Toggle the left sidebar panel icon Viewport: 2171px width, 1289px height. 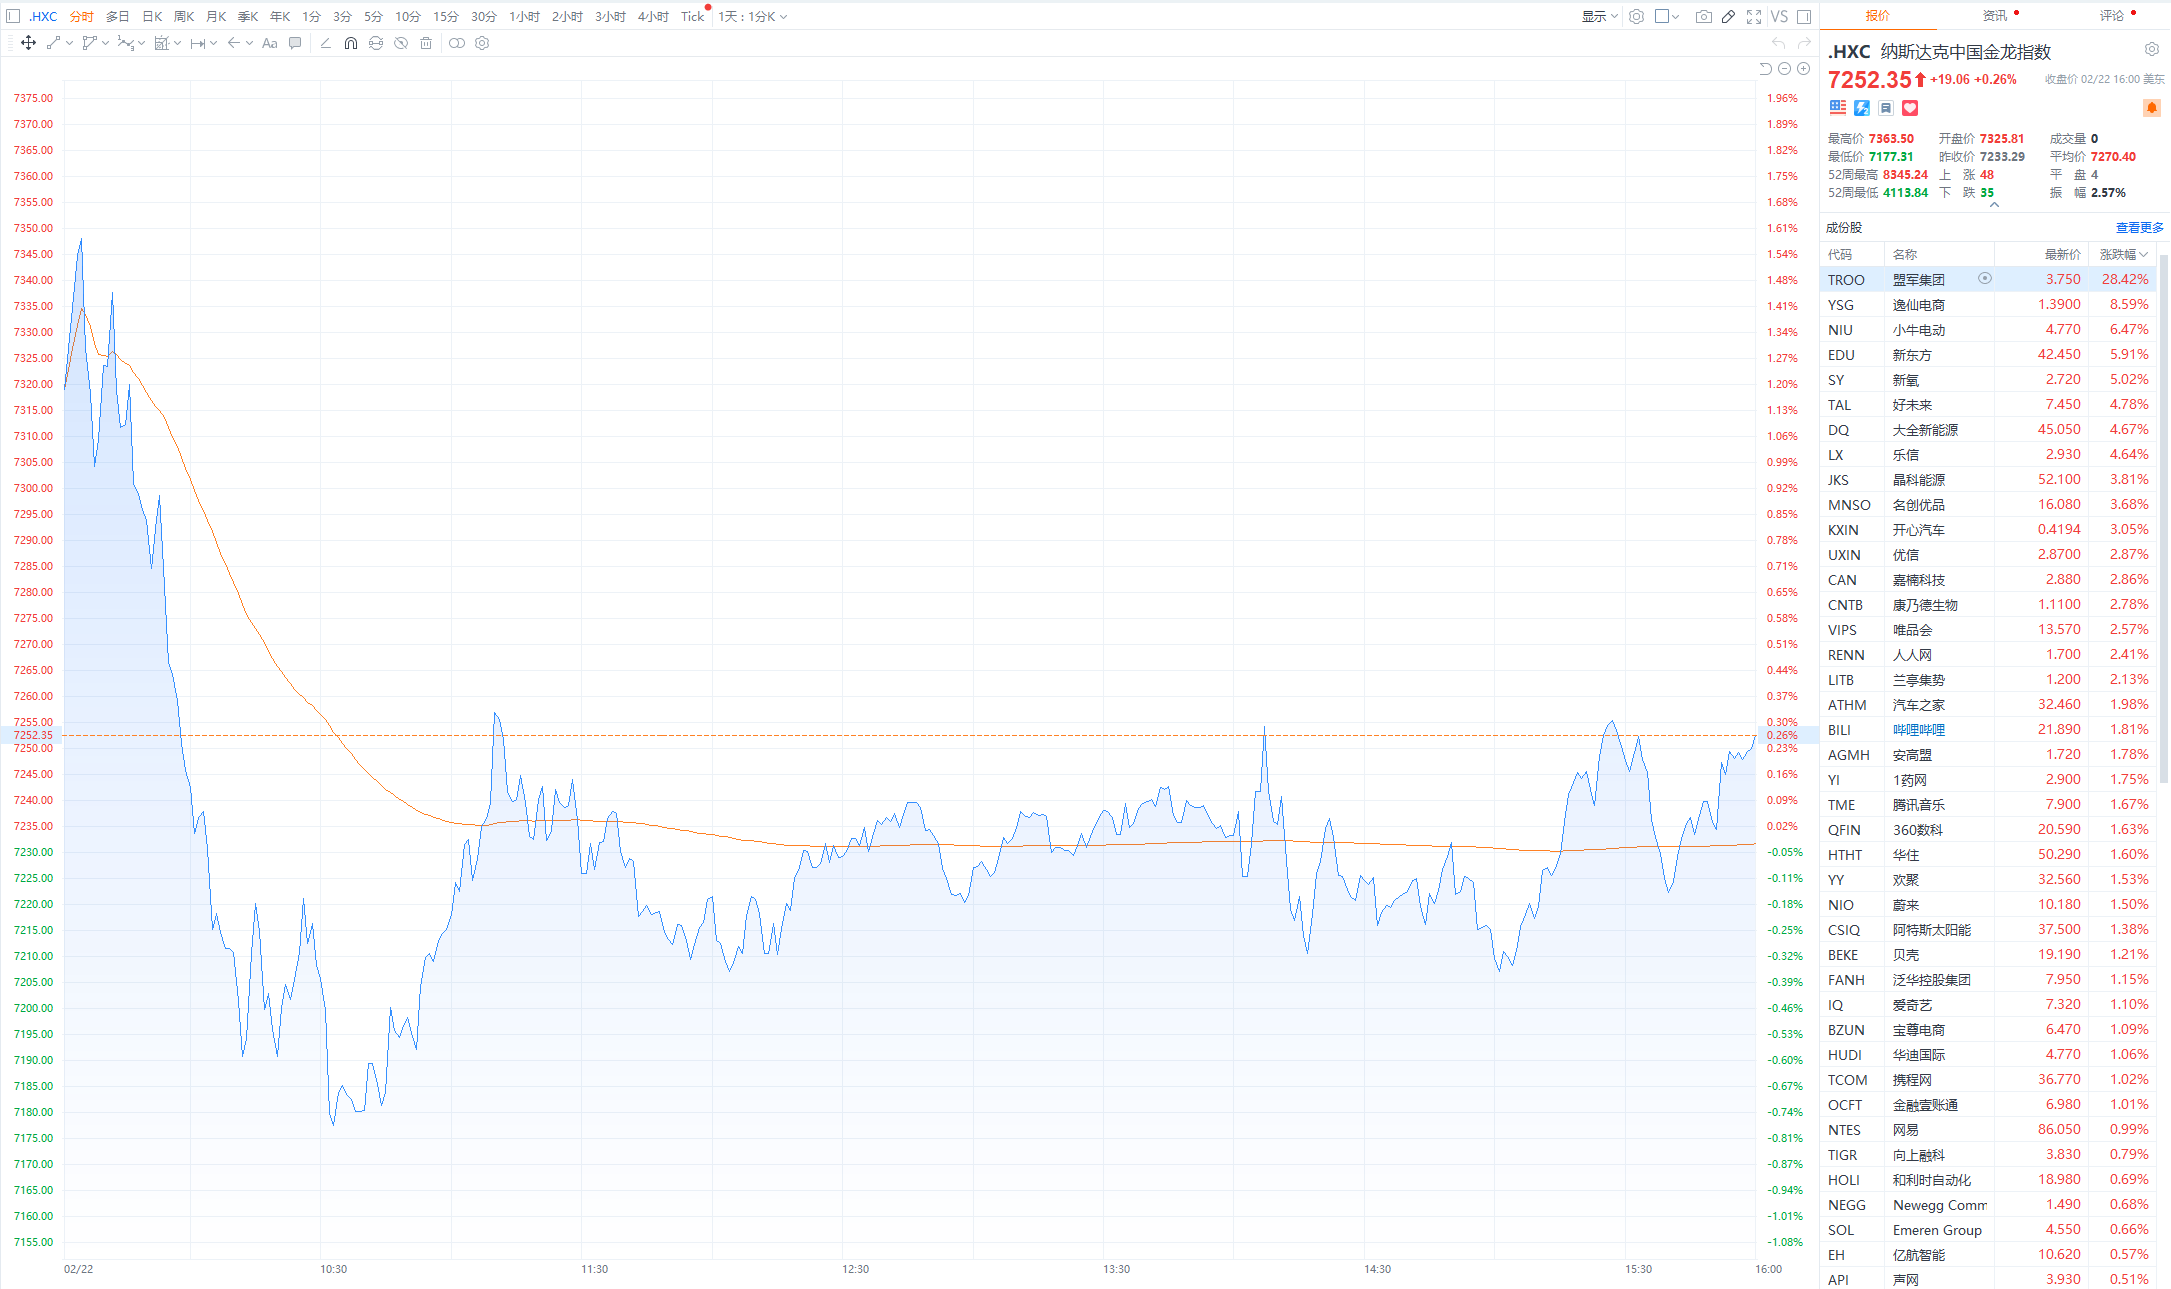pos(13,16)
